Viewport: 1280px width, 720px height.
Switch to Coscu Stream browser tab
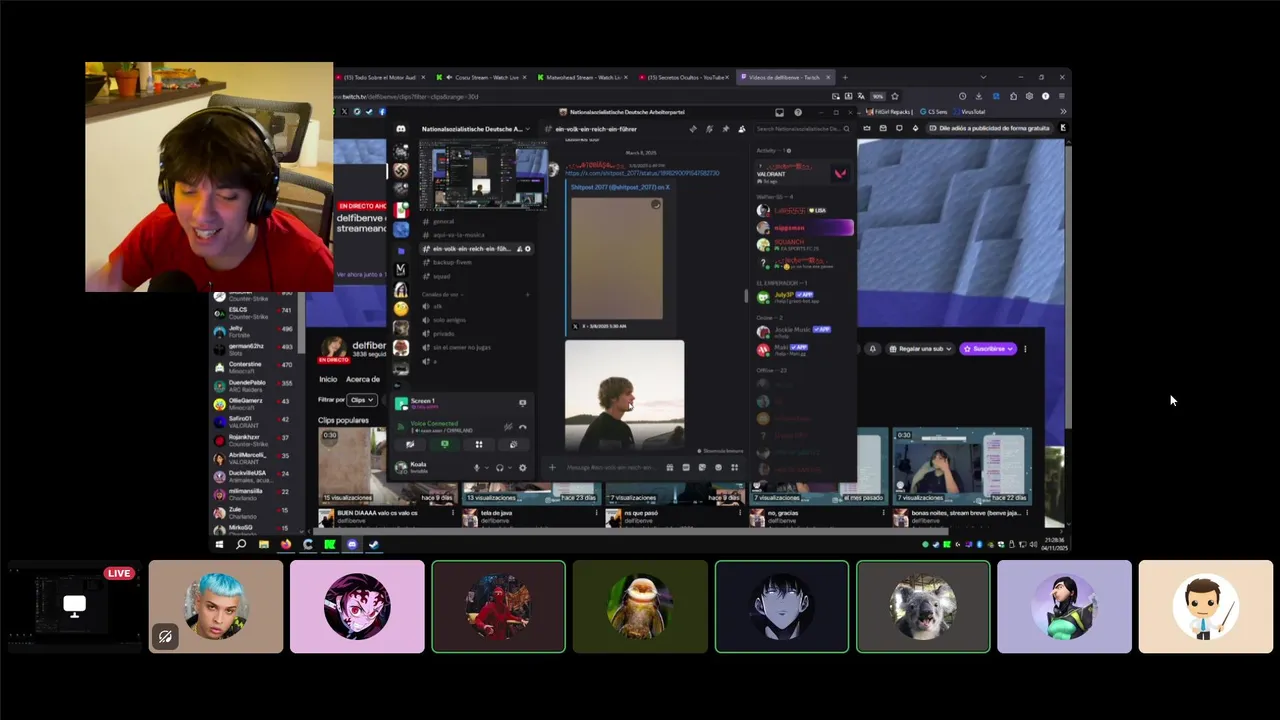480,77
